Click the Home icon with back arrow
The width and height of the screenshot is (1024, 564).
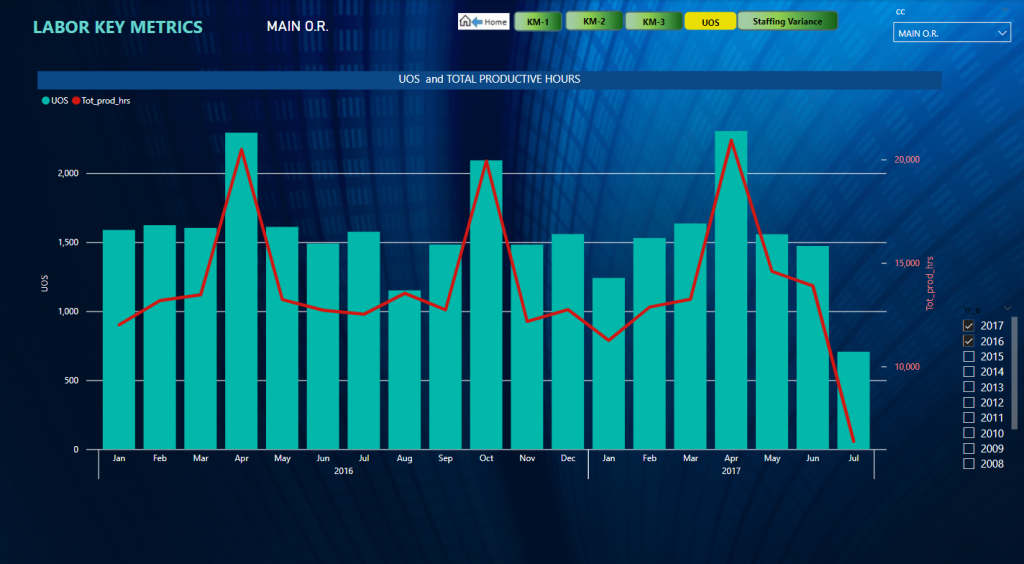click(484, 21)
